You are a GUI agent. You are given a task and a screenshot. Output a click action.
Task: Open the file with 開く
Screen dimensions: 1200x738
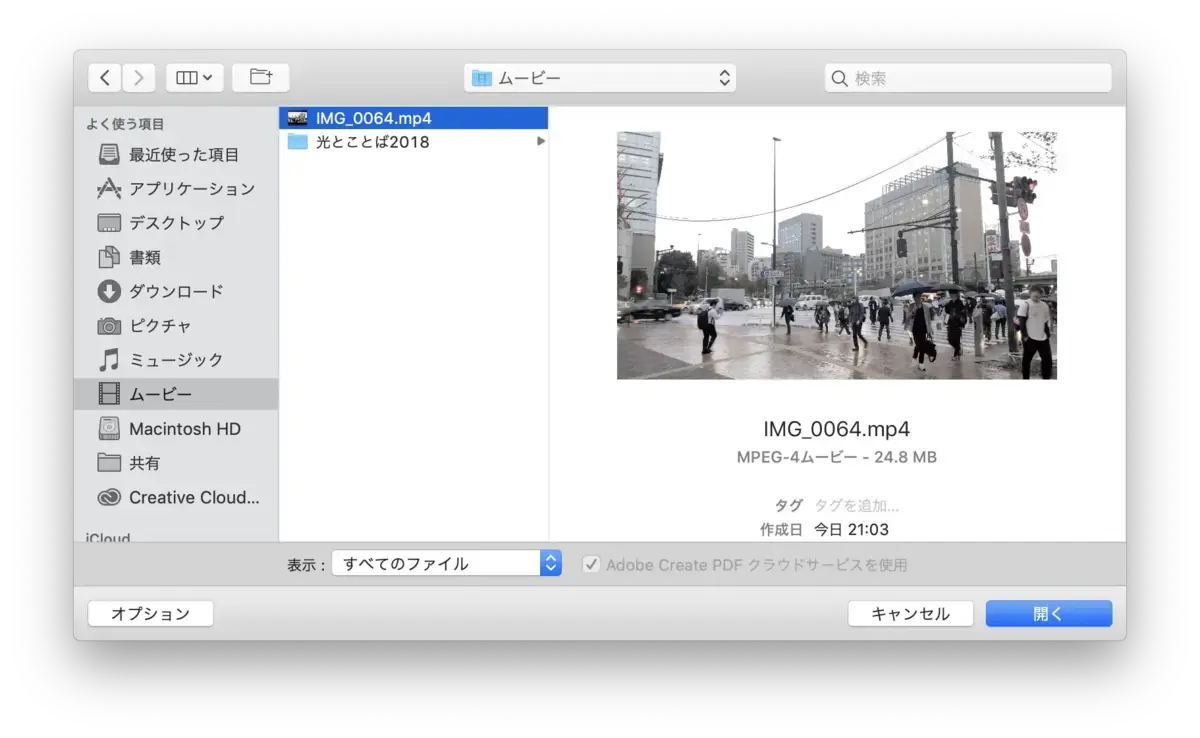click(1048, 613)
